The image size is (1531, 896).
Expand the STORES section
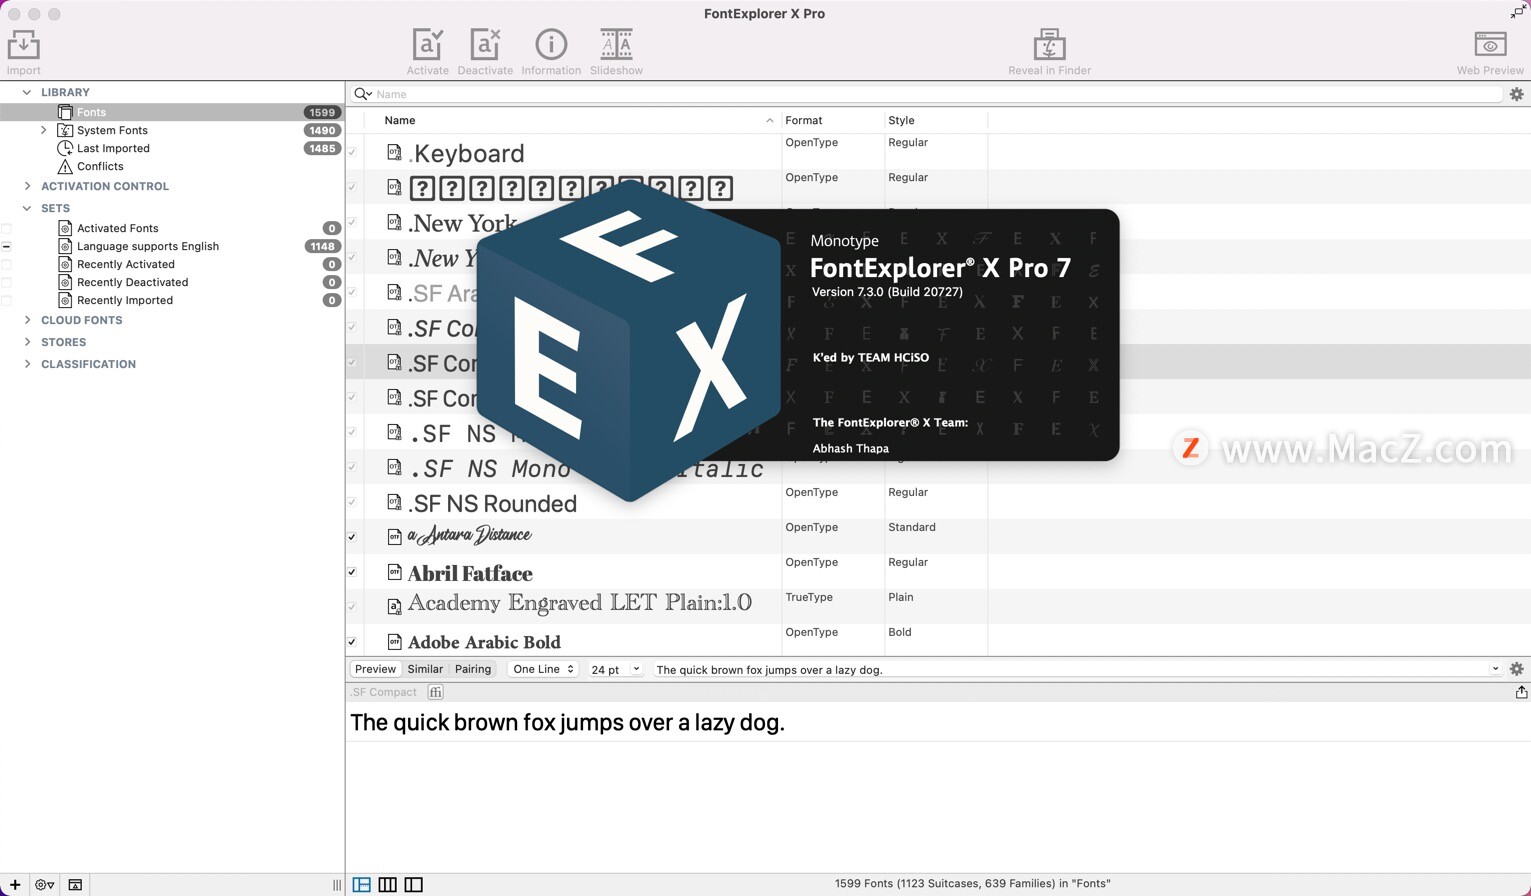(27, 342)
